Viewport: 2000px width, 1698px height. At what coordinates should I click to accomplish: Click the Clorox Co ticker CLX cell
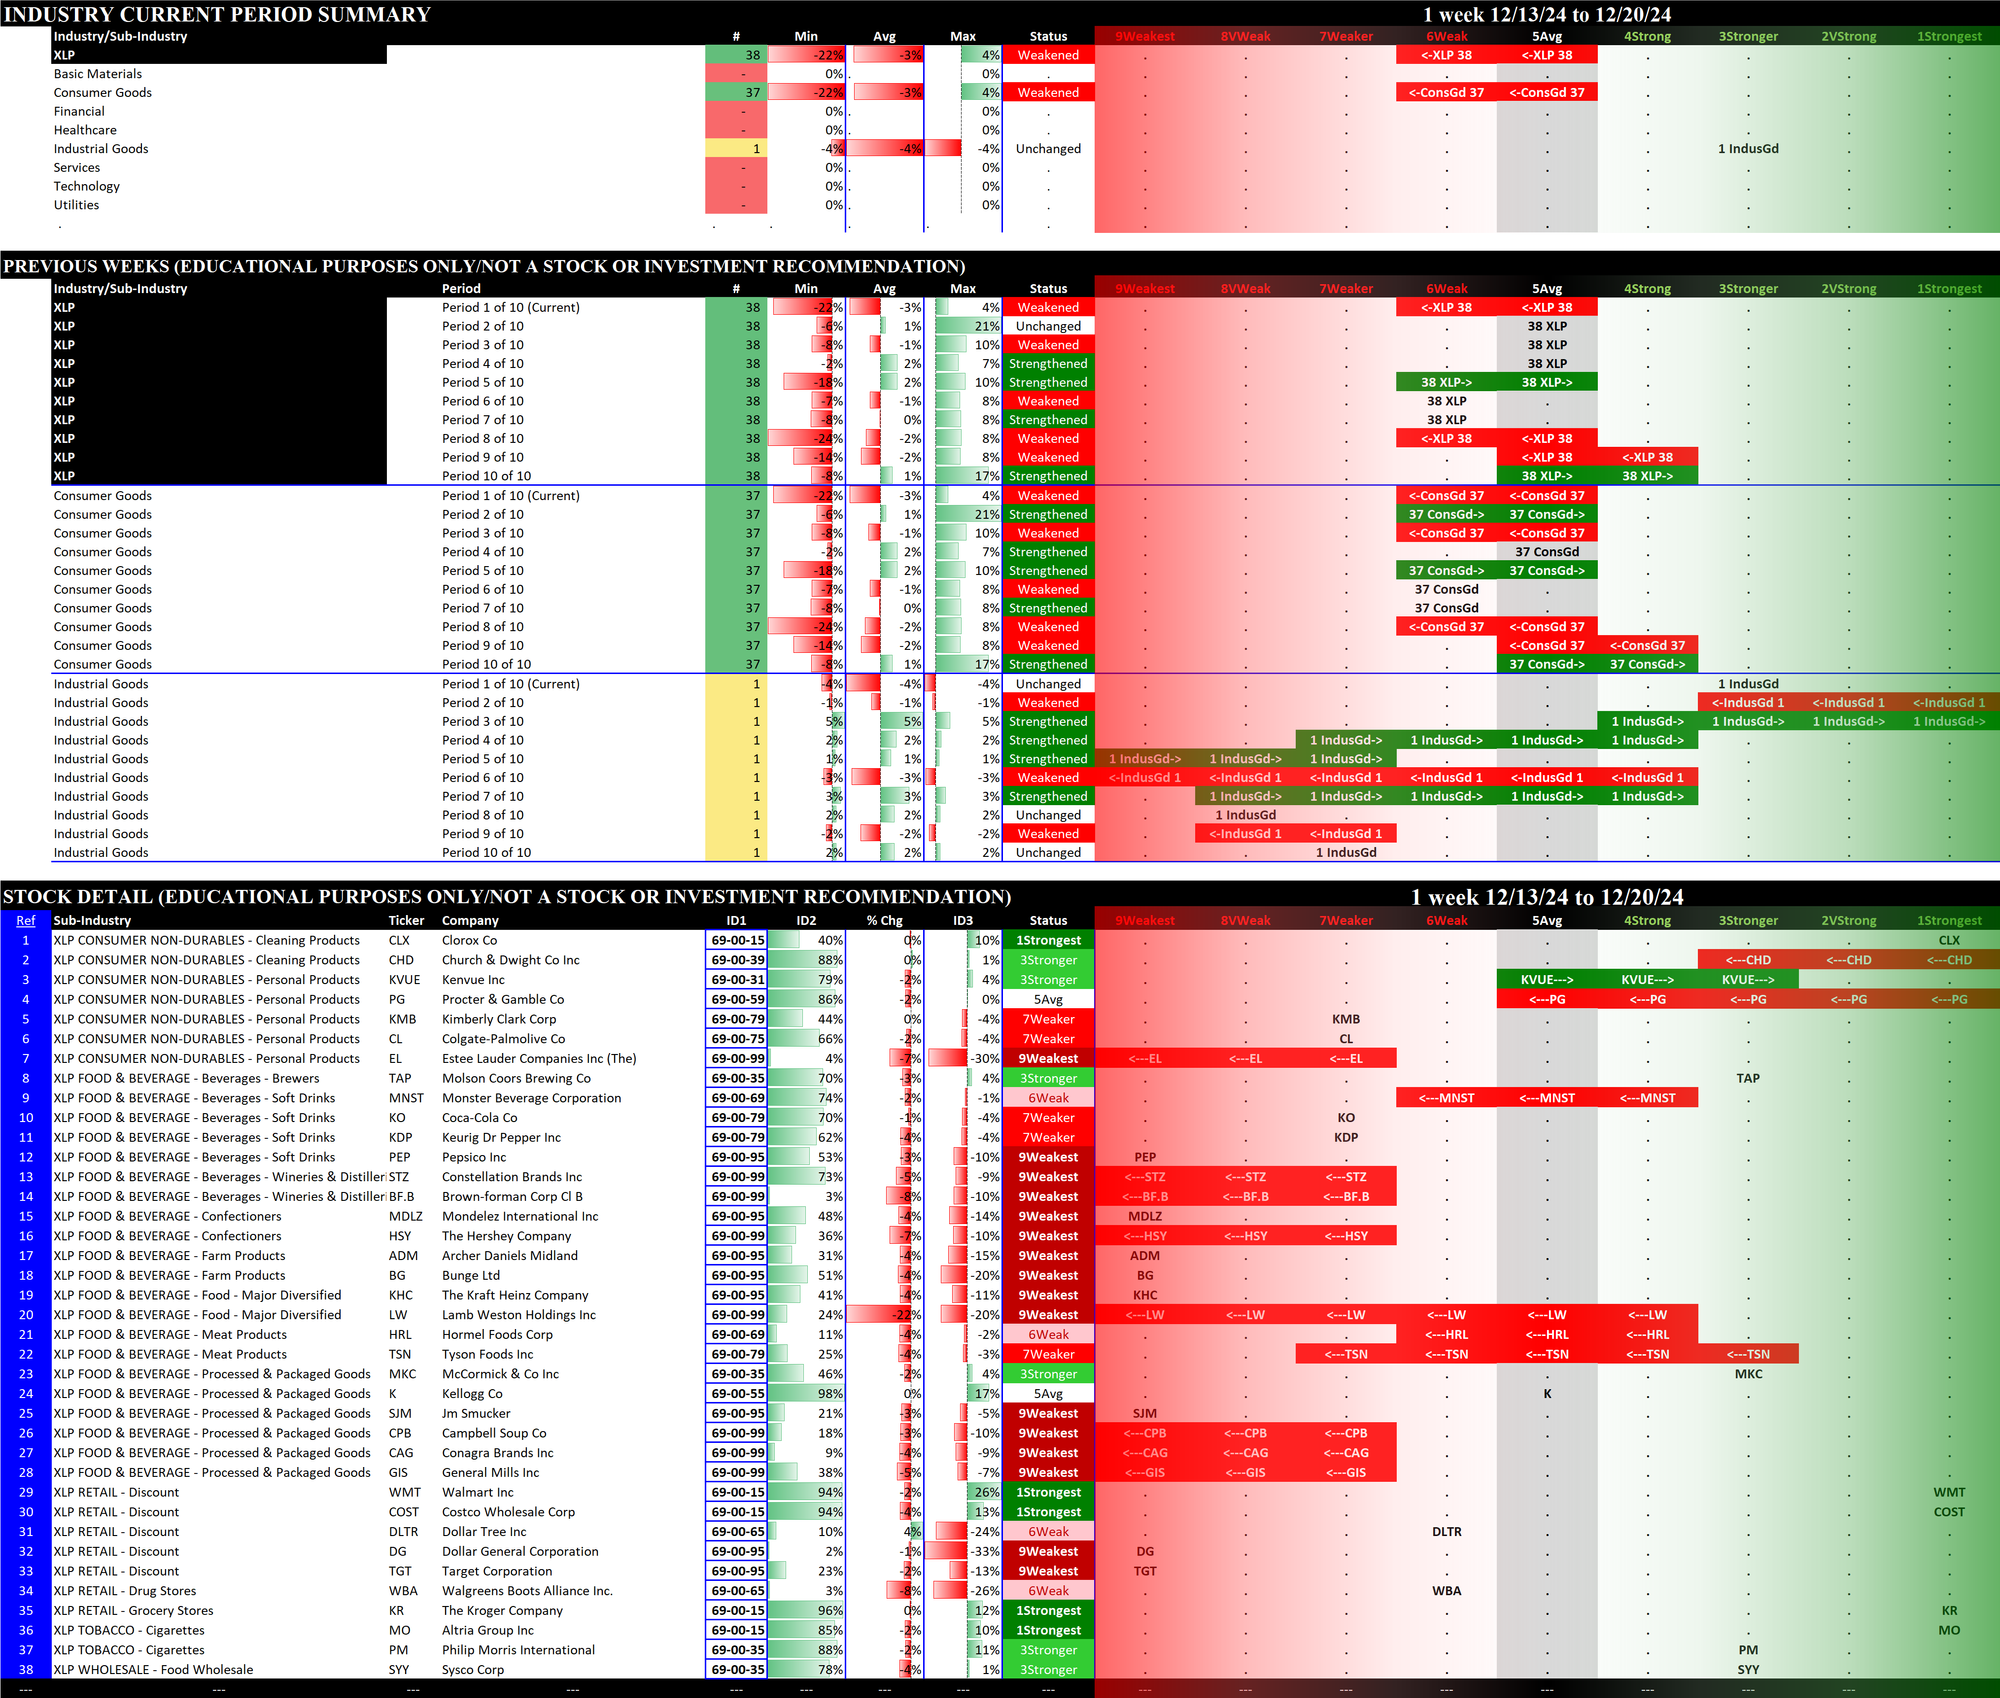tap(399, 940)
